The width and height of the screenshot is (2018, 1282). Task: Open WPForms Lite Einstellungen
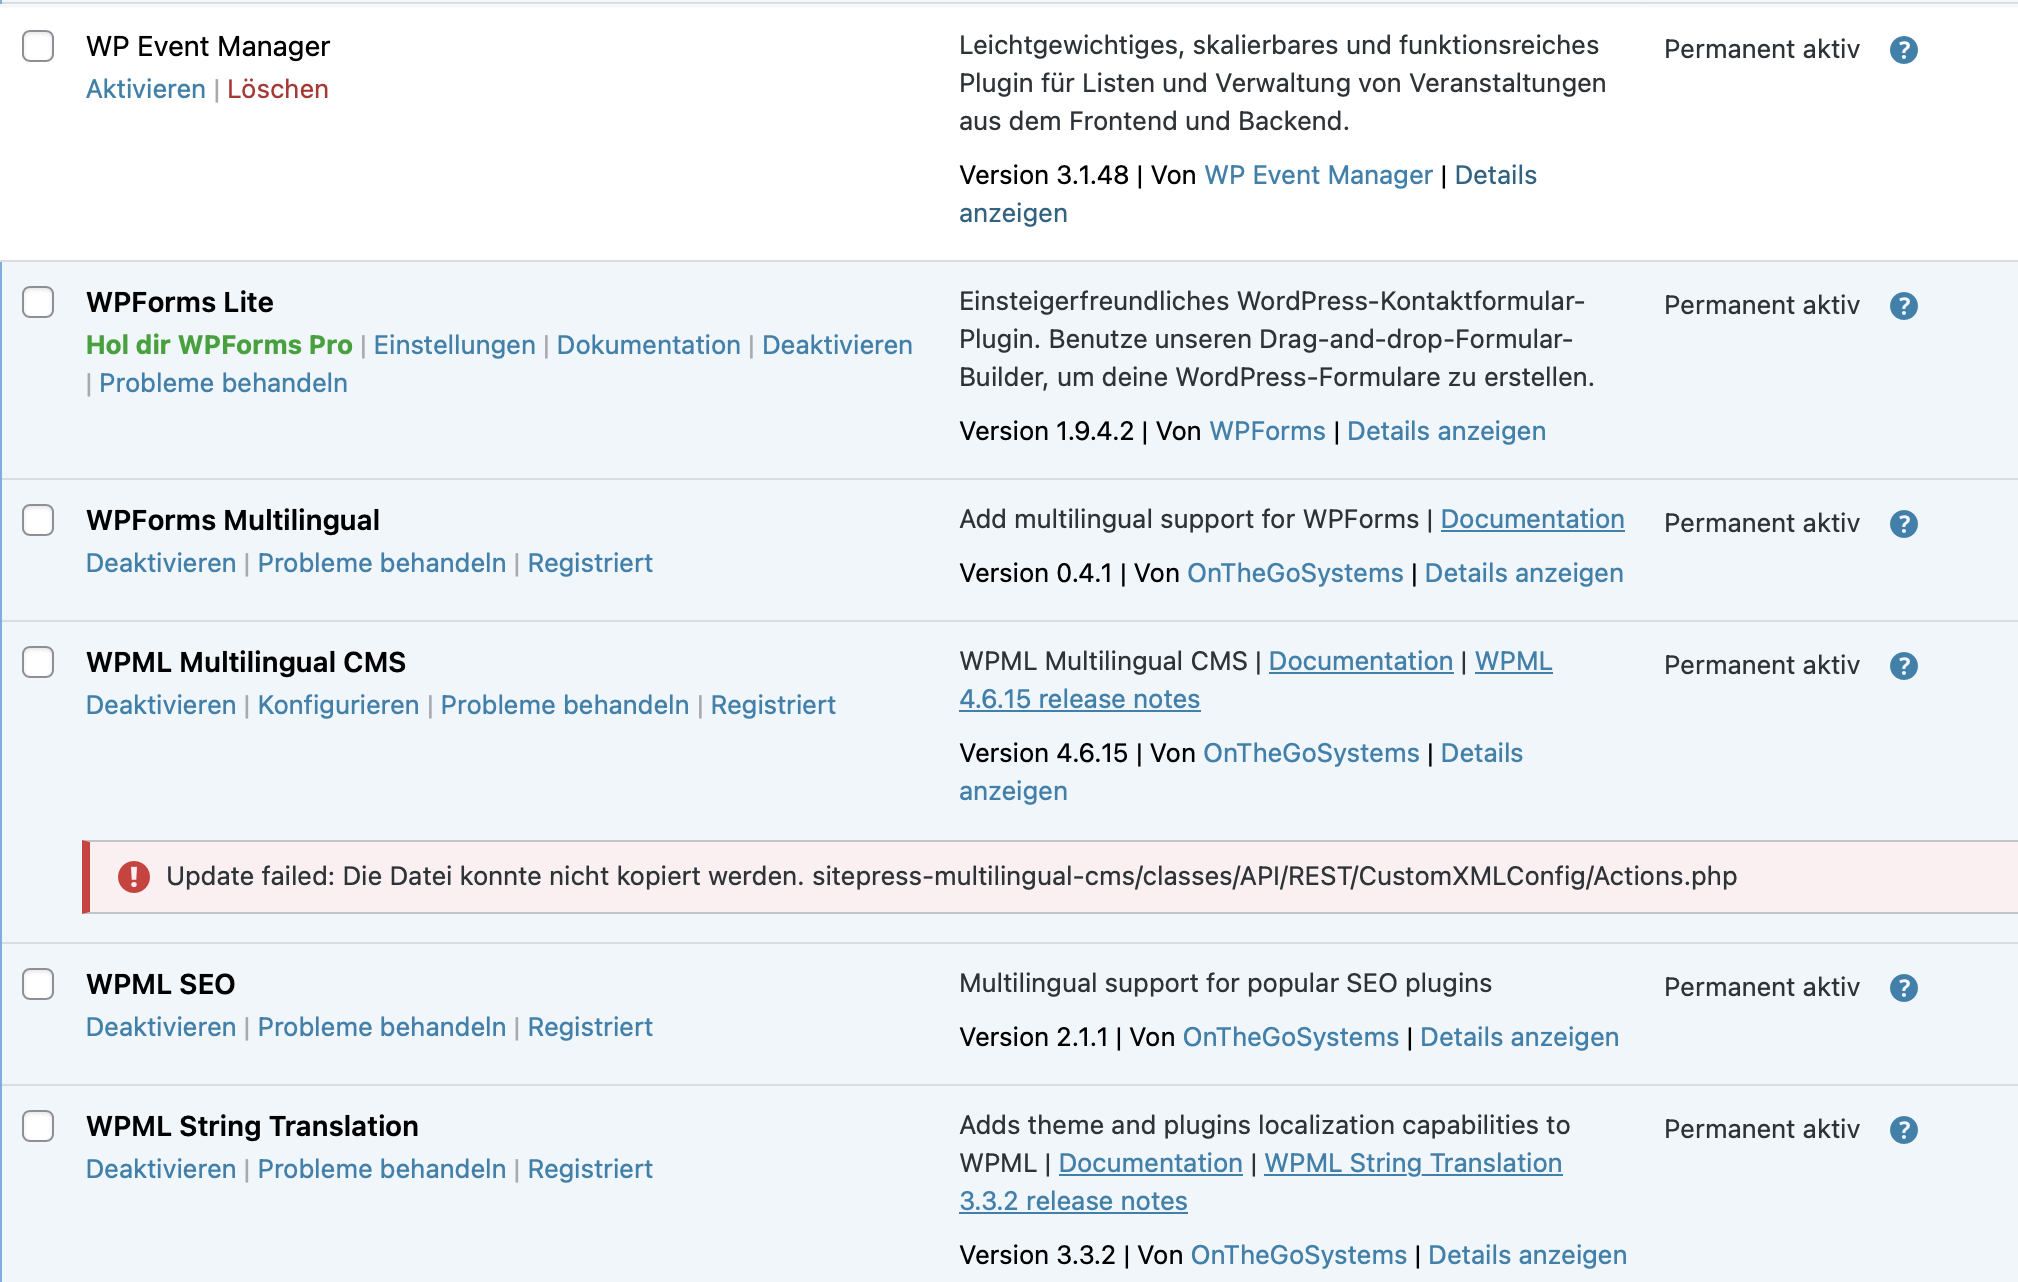(455, 345)
